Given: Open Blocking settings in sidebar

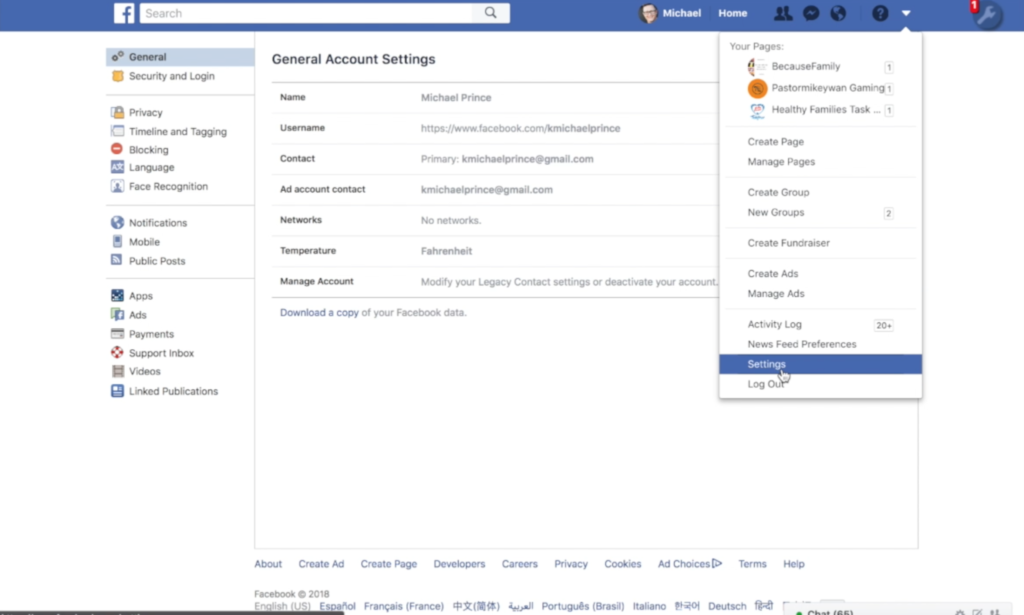Looking at the screenshot, I should point(148,150).
